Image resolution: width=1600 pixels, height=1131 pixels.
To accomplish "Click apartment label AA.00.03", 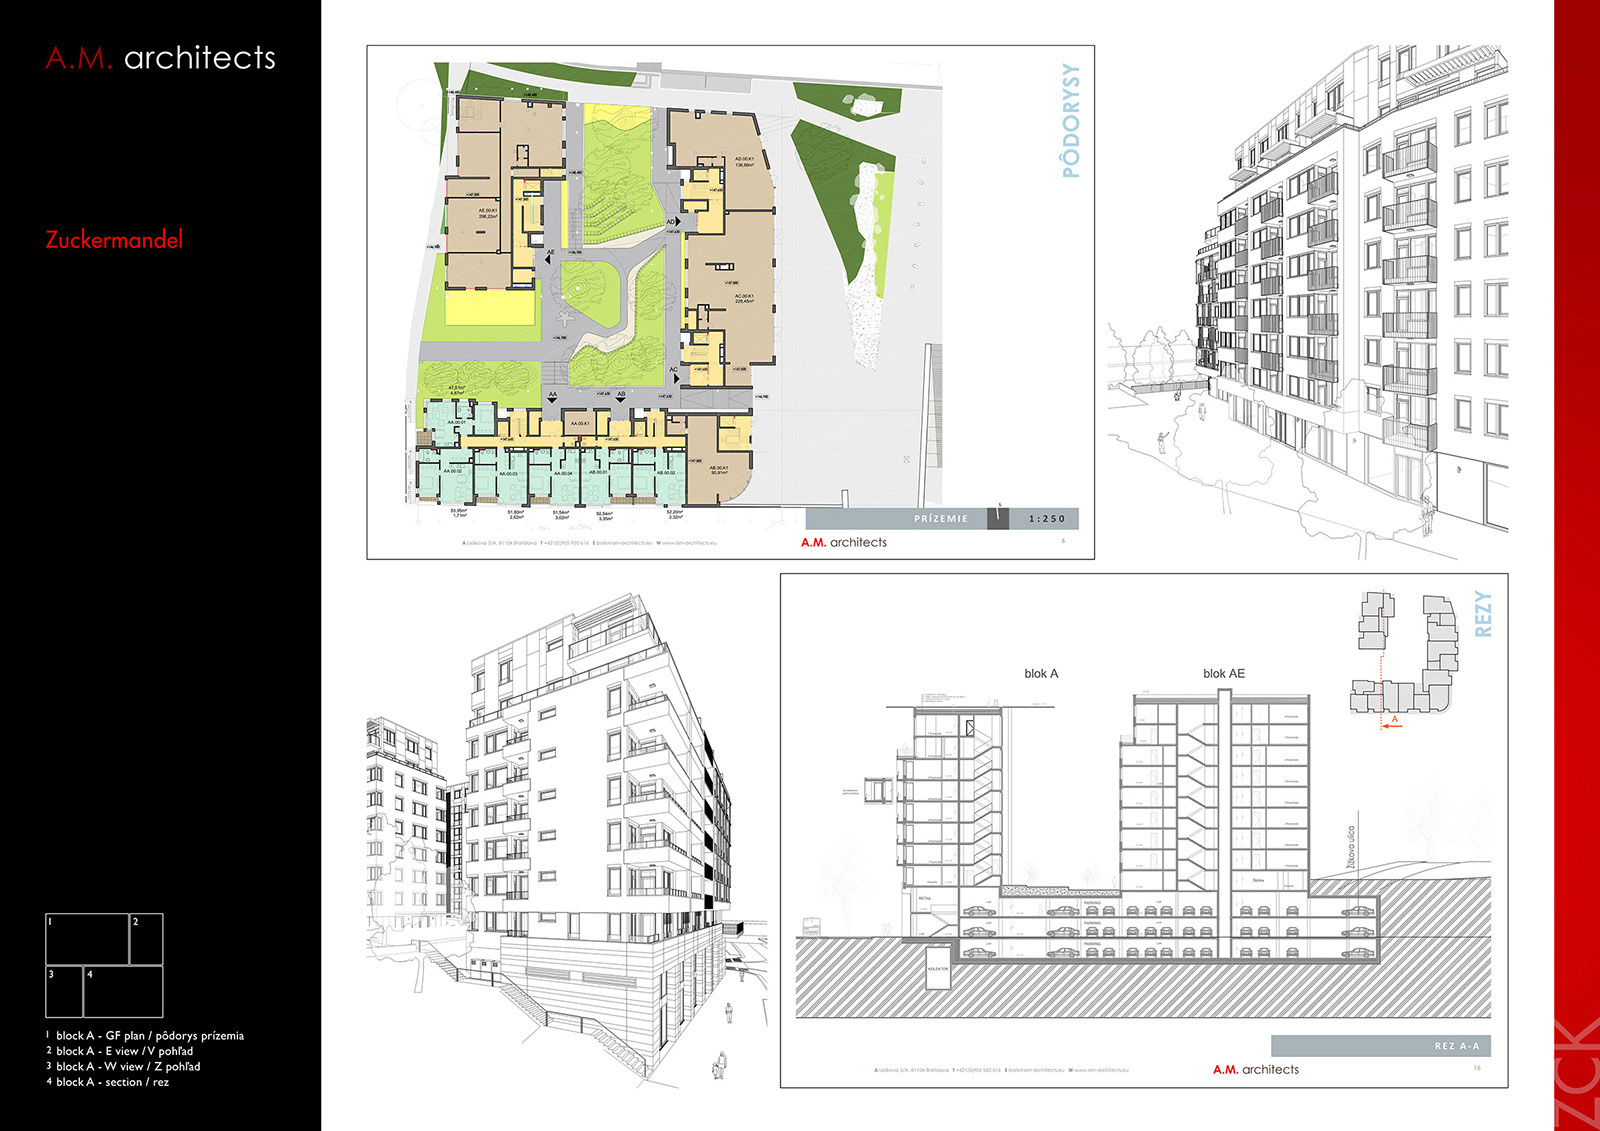I will point(508,474).
